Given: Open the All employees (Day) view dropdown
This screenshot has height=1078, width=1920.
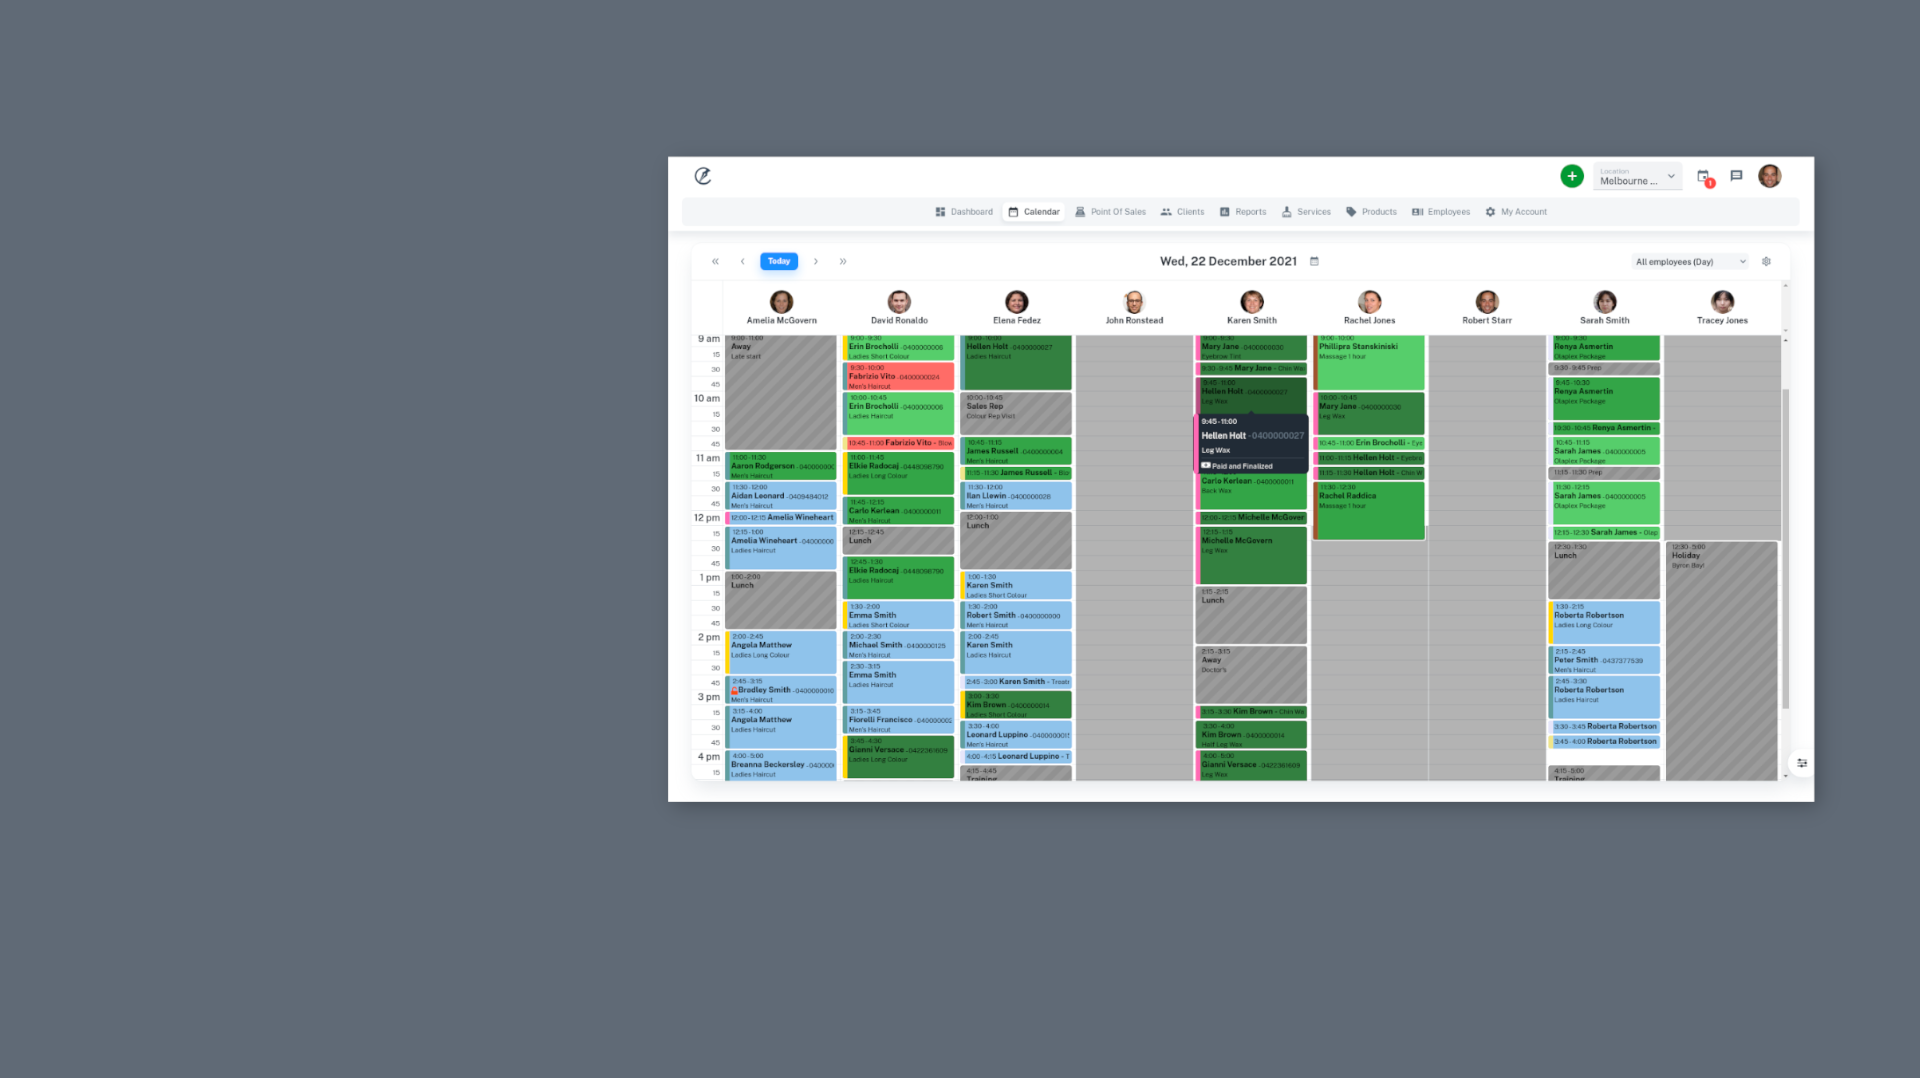Looking at the screenshot, I should pos(1691,262).
